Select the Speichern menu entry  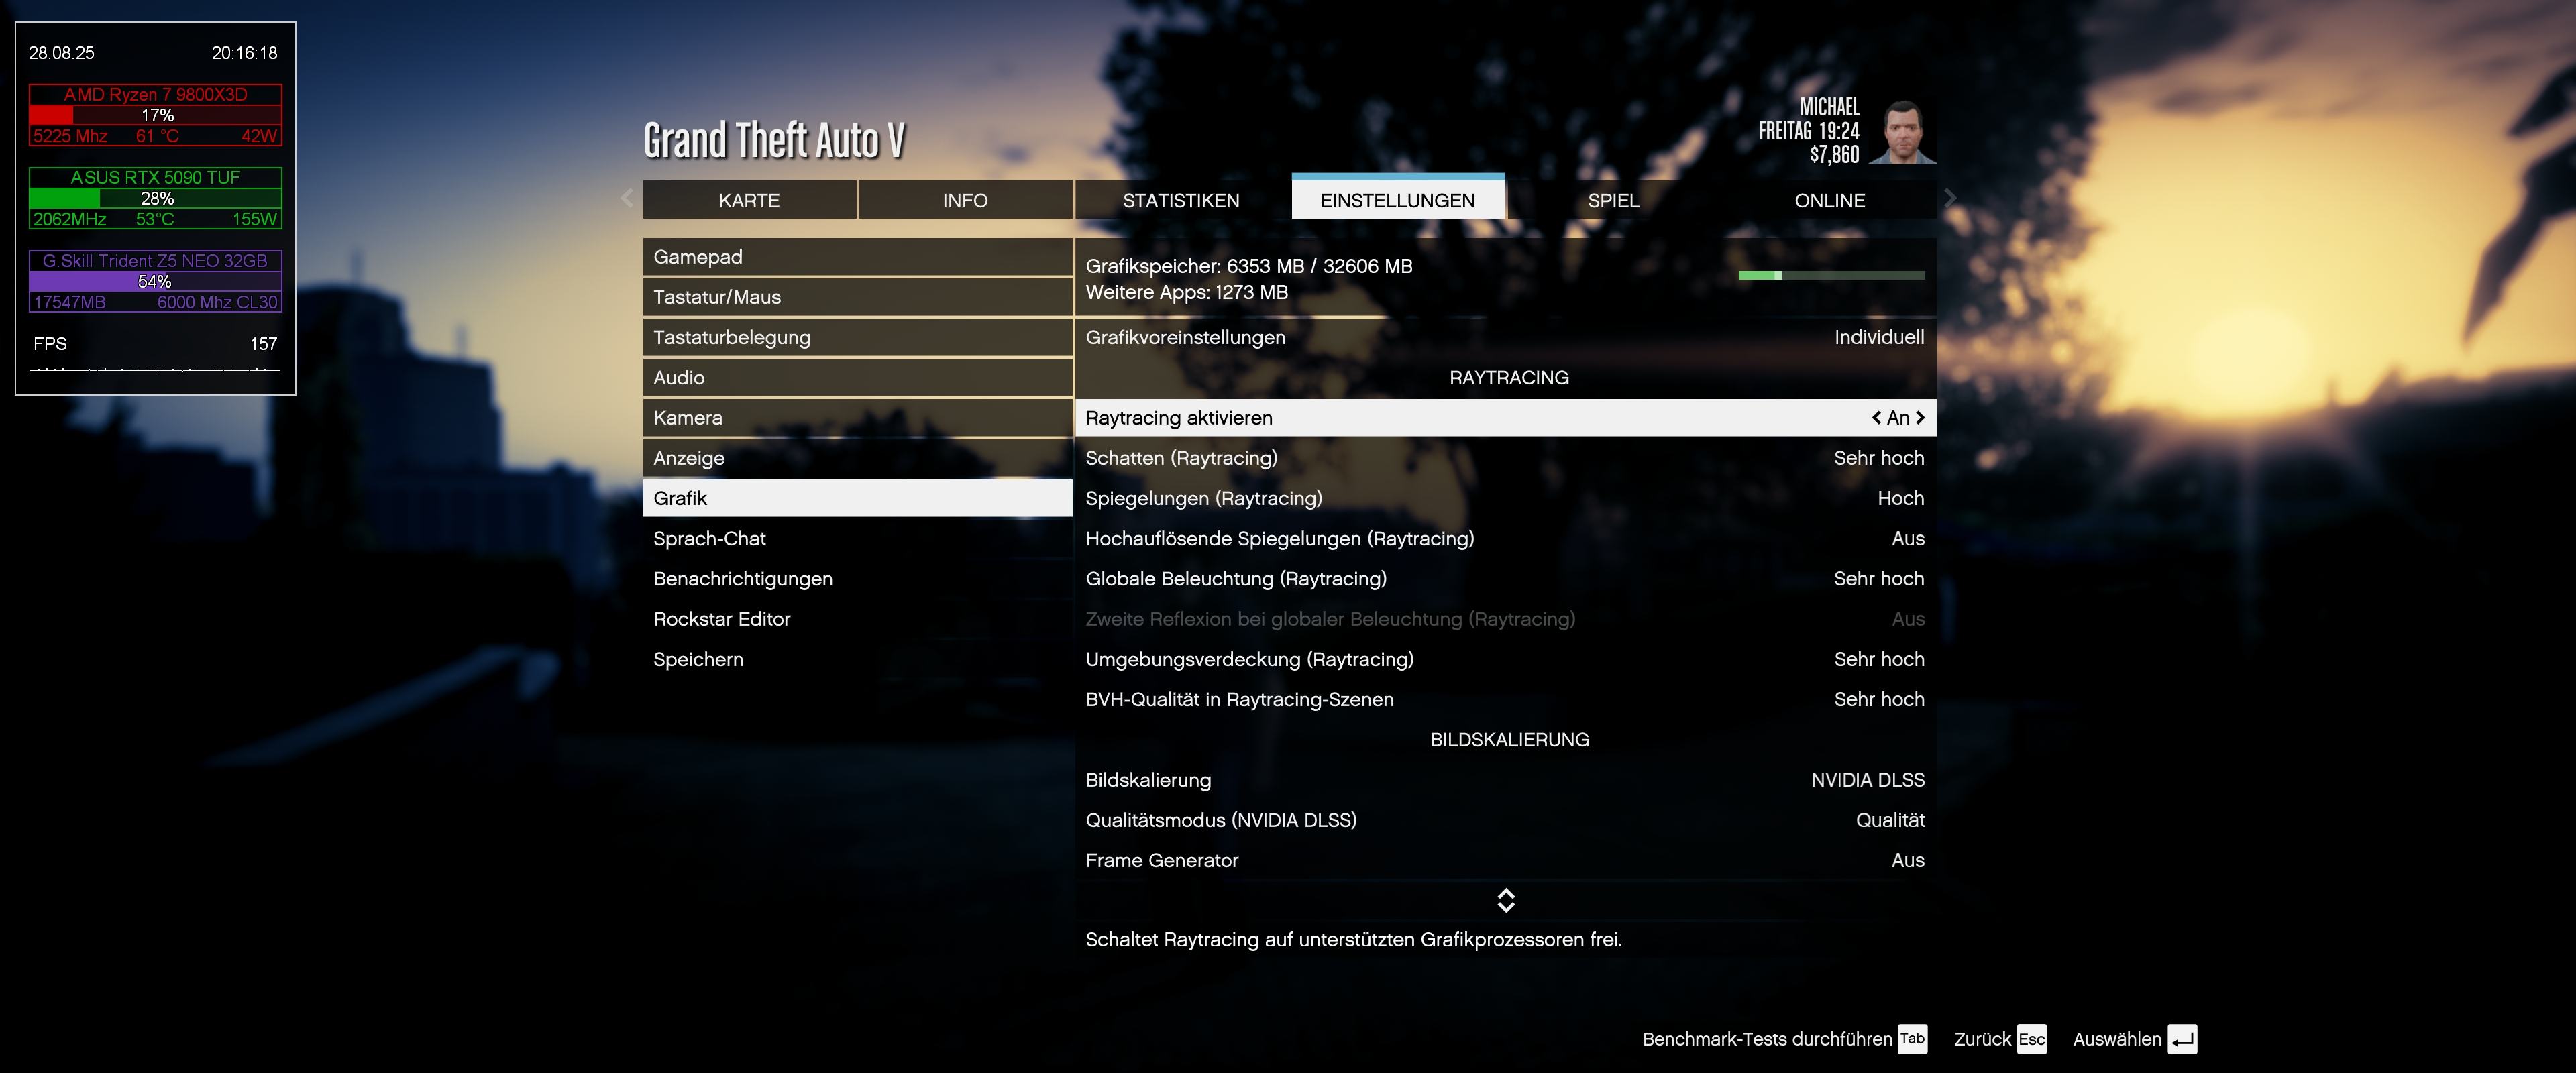tap(698, 659)
